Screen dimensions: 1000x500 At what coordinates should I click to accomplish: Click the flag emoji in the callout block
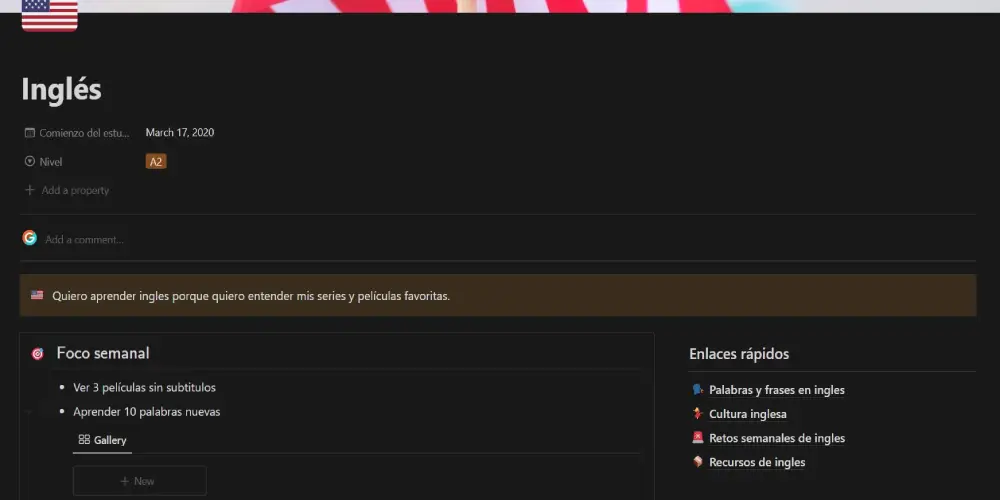[37, 296]
